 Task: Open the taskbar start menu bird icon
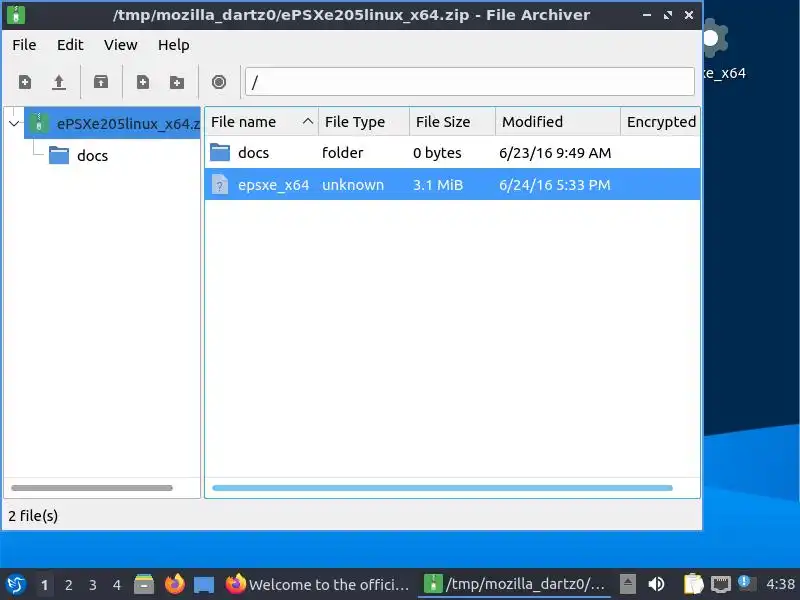coord(16,585)
